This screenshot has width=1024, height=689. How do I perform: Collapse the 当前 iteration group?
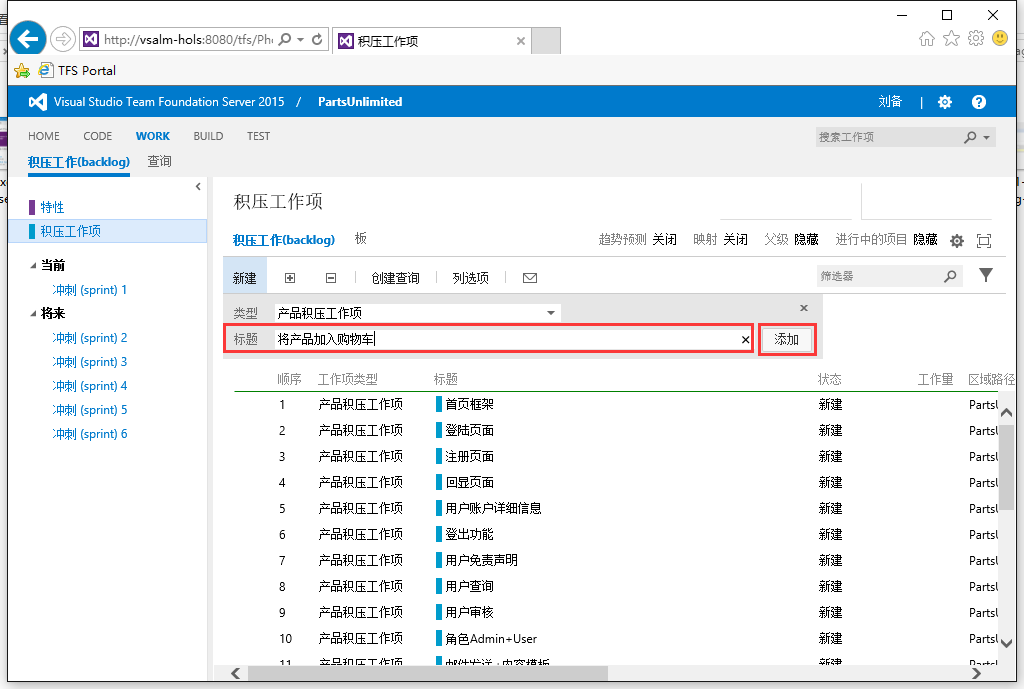[33, 266]
